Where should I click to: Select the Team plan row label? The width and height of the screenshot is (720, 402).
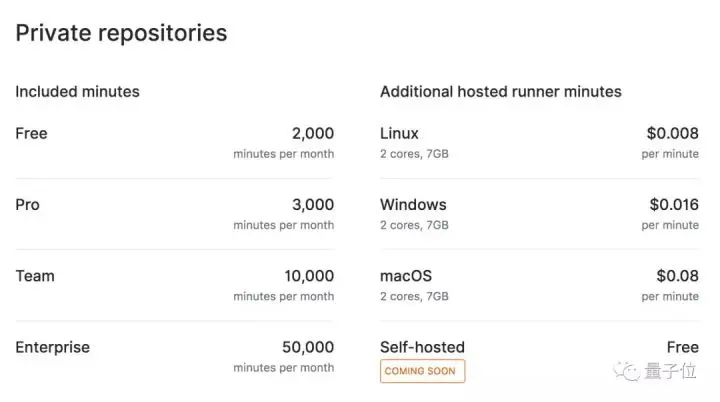(x=35, y=276)
